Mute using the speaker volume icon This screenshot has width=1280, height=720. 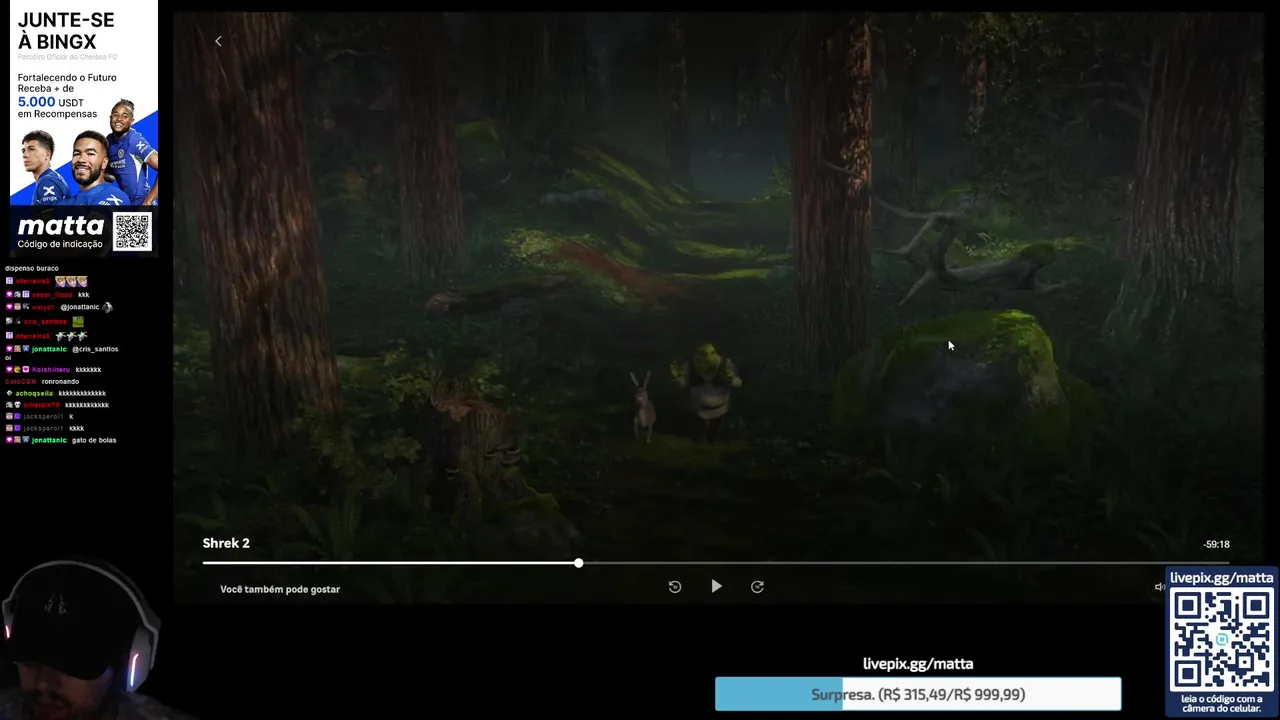coord(1160,587)
